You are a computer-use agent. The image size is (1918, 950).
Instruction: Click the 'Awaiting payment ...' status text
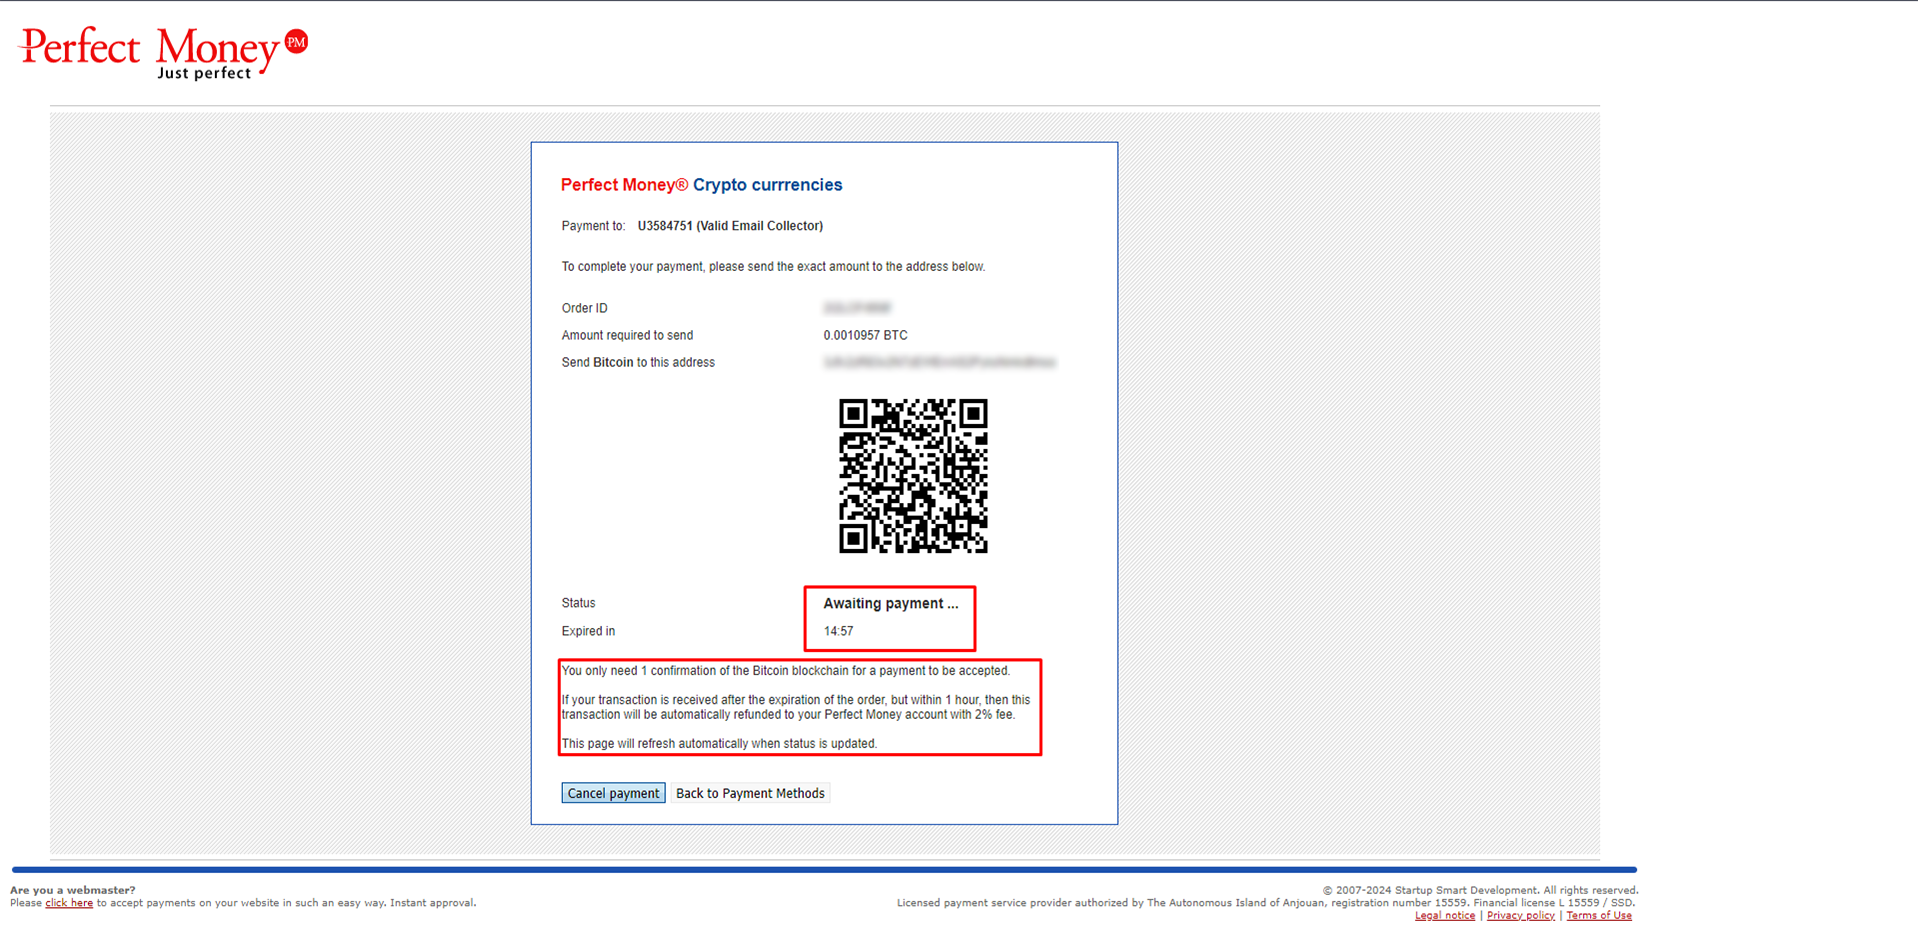[x=890, y=603]
